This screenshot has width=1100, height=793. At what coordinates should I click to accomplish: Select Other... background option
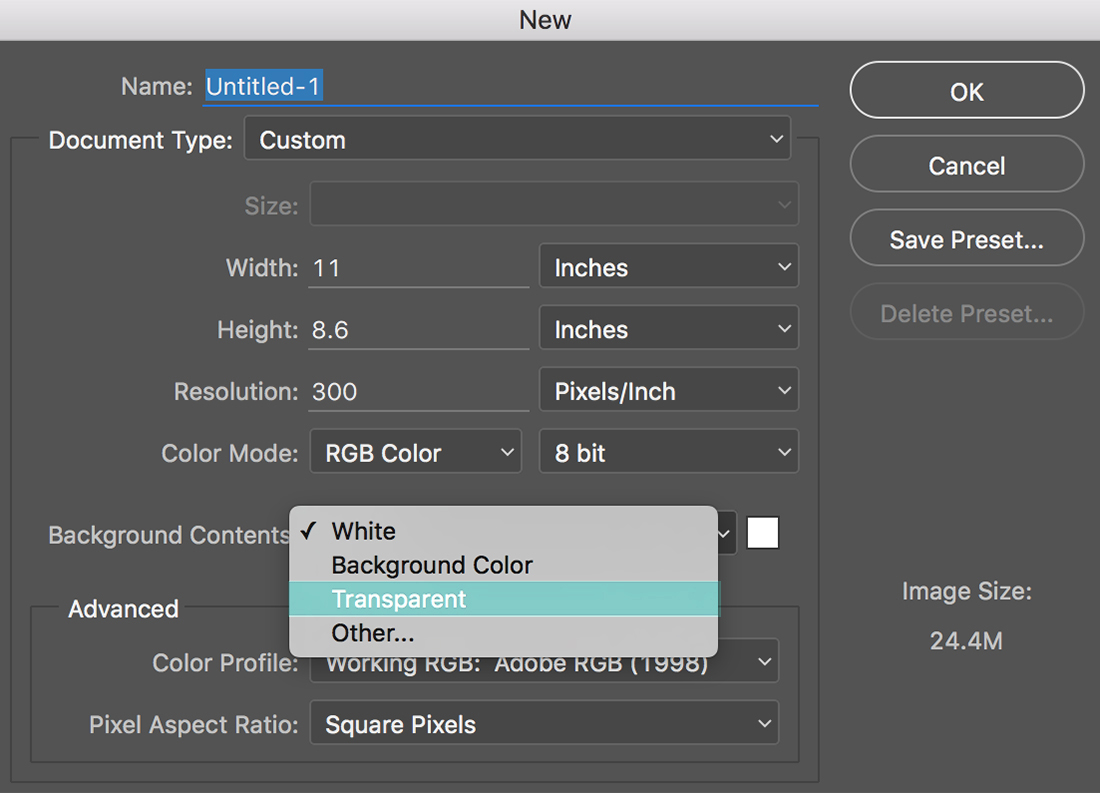[504, 633]
